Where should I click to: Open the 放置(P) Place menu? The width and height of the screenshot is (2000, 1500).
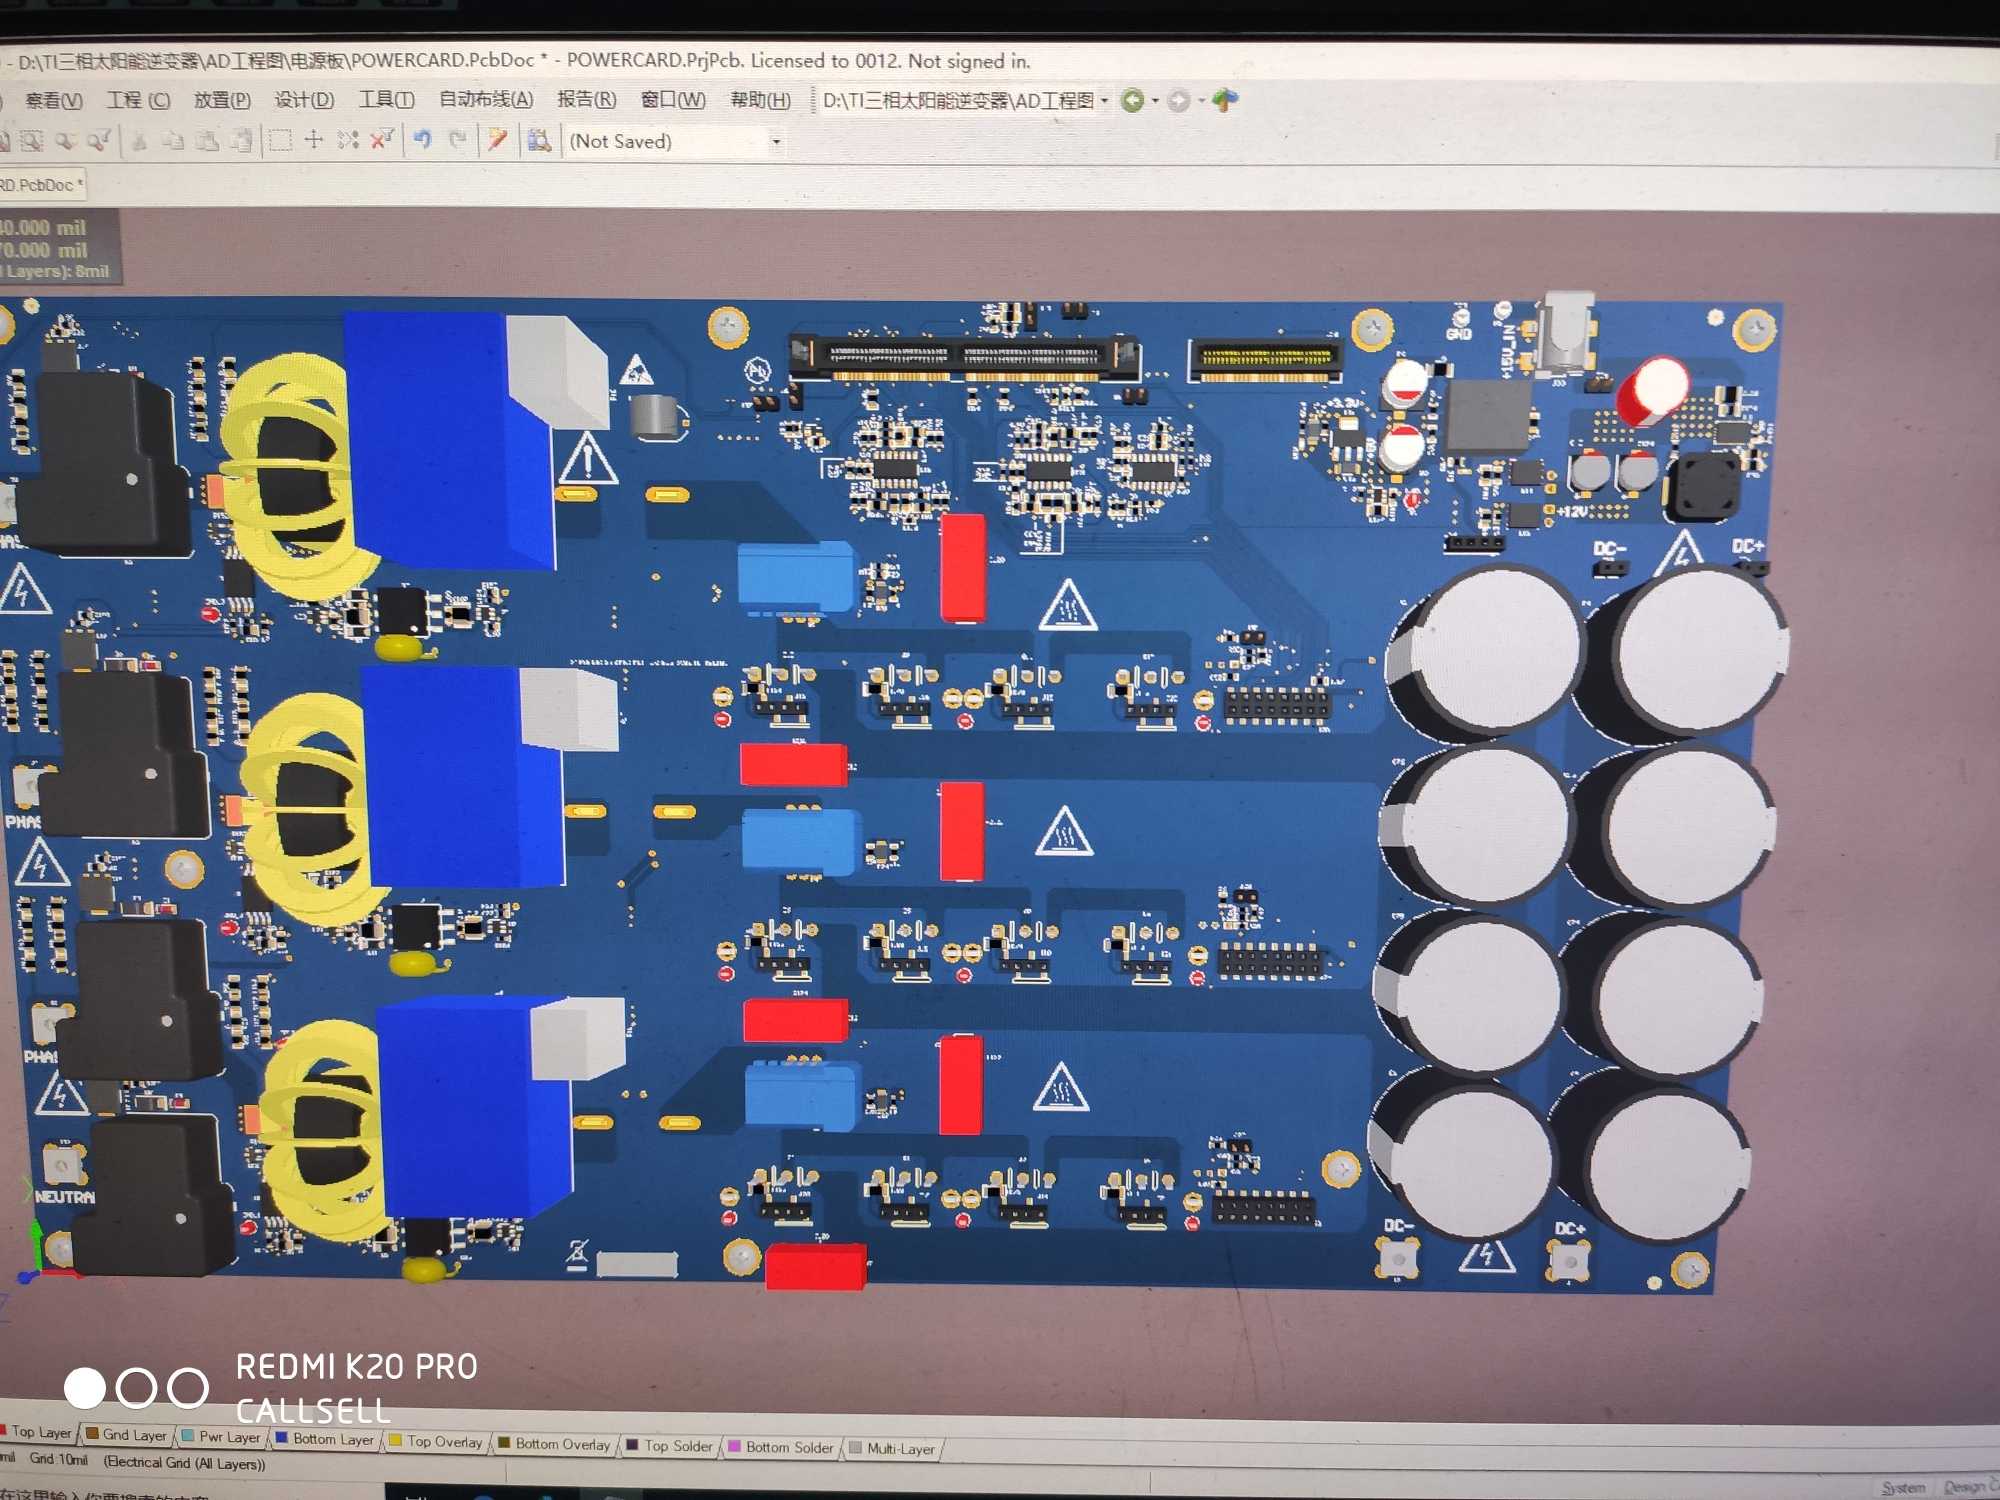222,100
